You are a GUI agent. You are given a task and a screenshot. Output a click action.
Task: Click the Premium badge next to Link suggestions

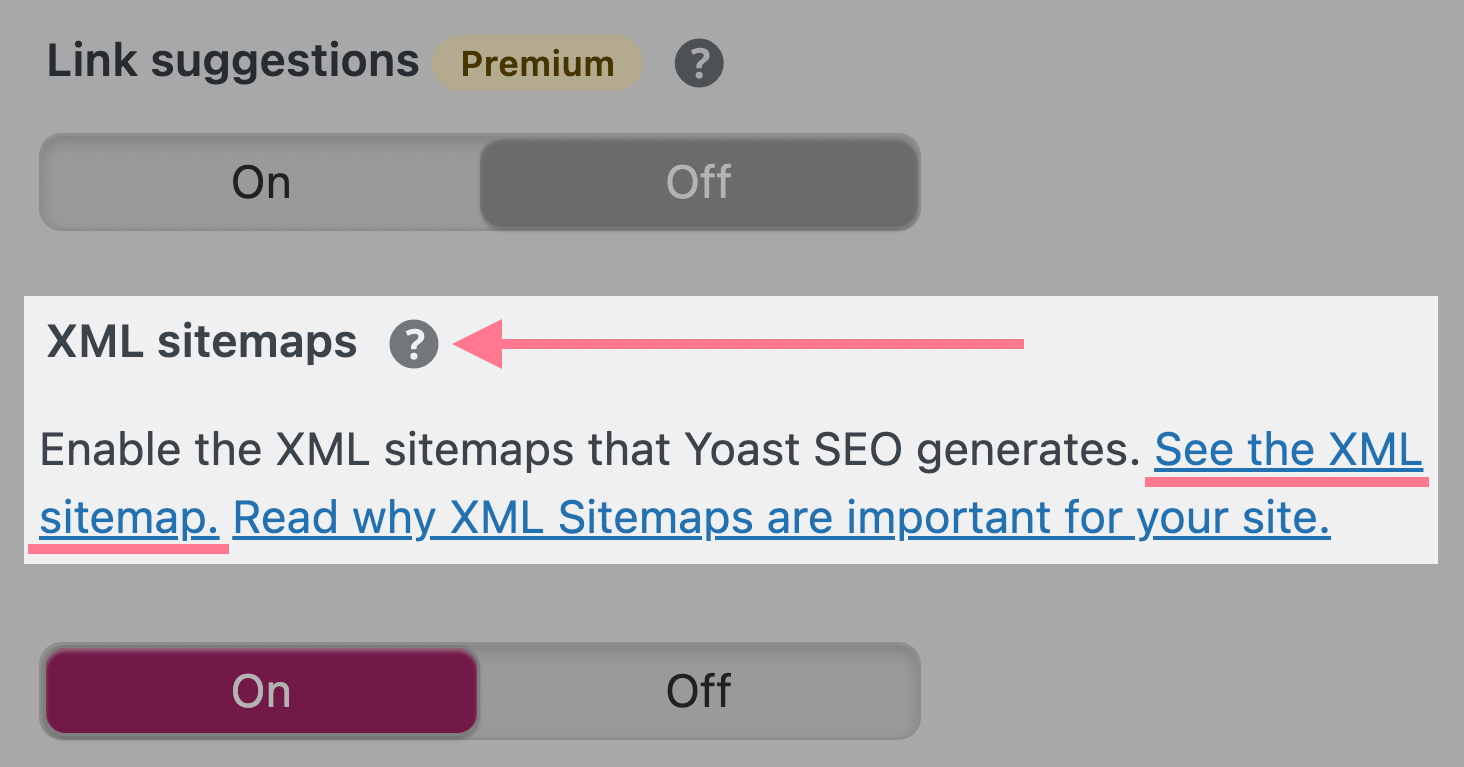(x=537, y=63)
